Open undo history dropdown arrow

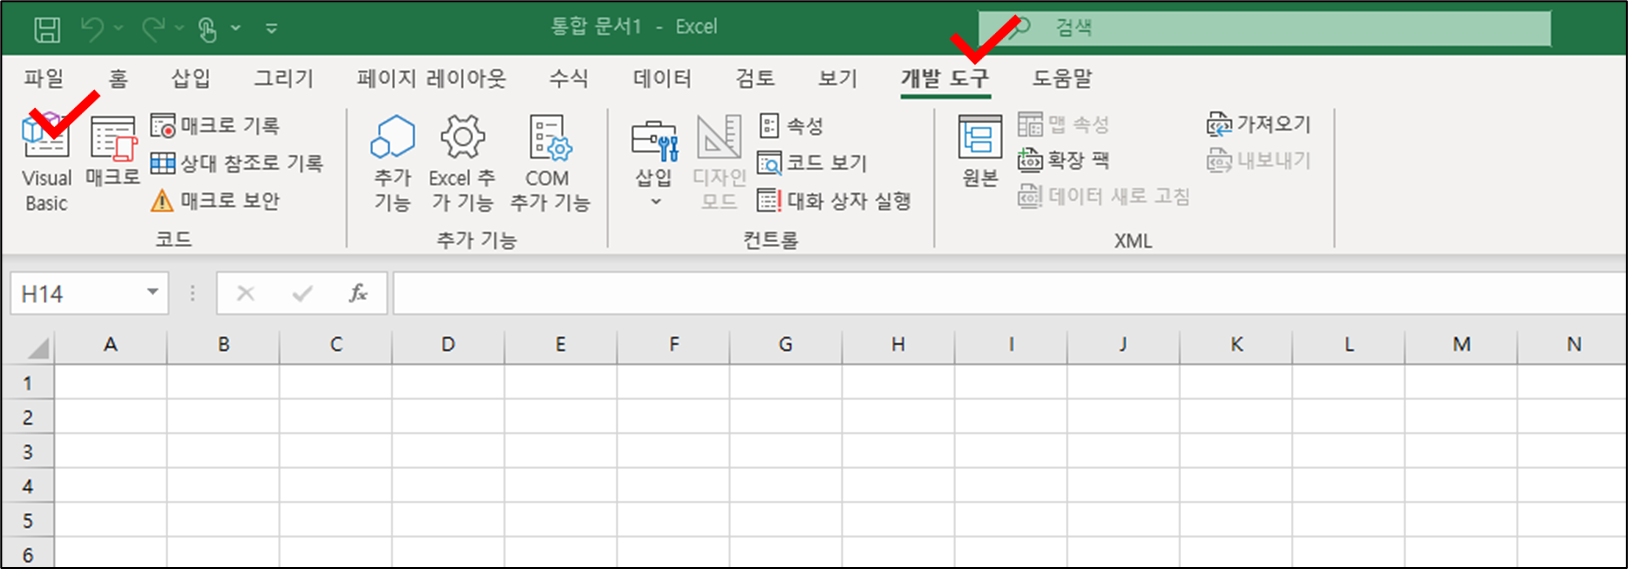(x=118, y=29)
